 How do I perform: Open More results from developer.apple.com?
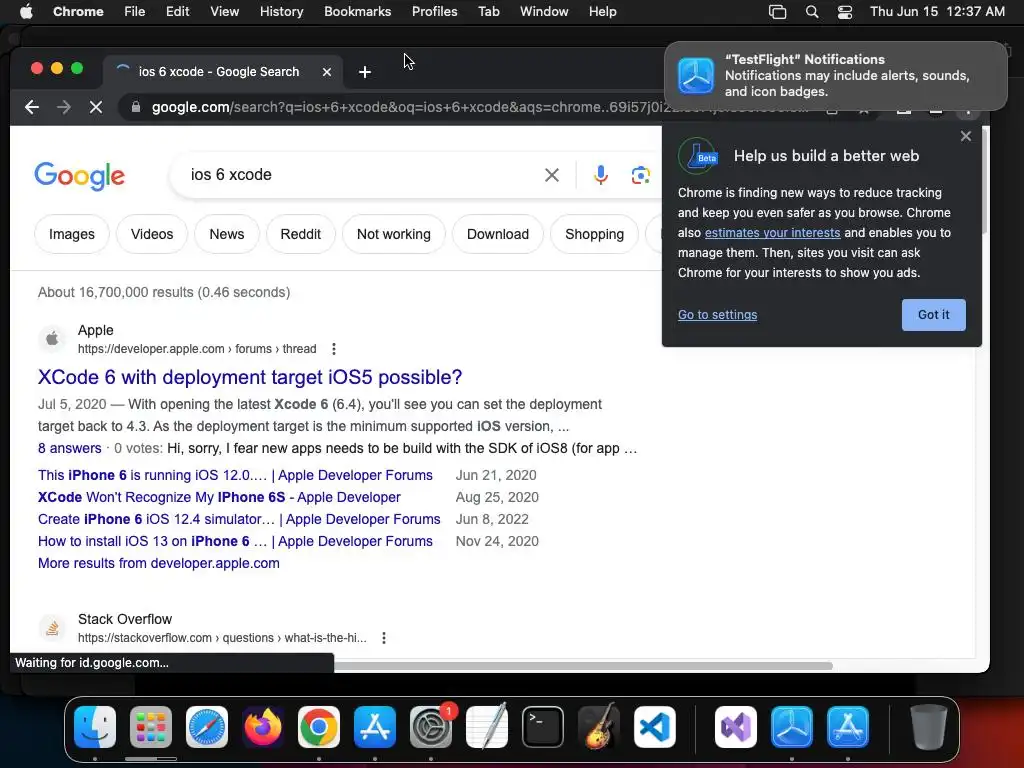click(159, 563)
